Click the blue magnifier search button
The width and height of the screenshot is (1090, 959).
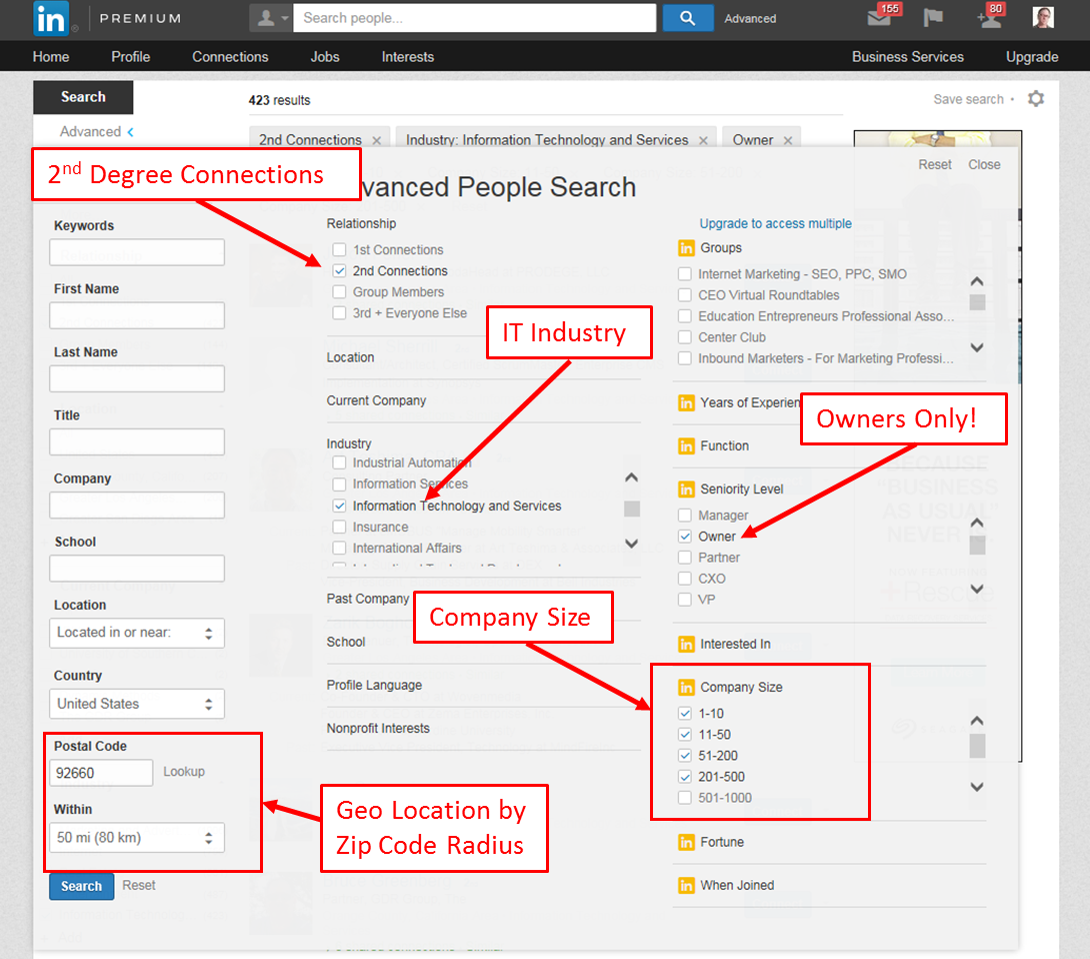[687, 18]
